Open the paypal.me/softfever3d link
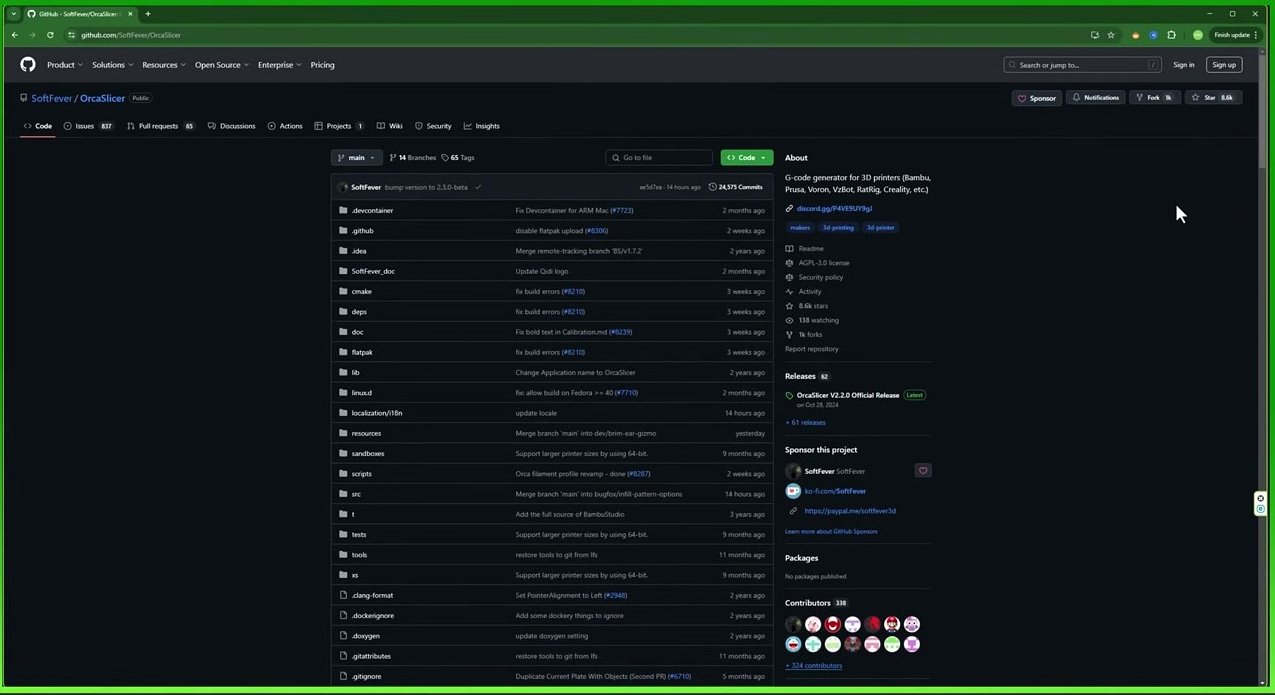Viewport: 1275px width, 695px height. coord(850,511)
